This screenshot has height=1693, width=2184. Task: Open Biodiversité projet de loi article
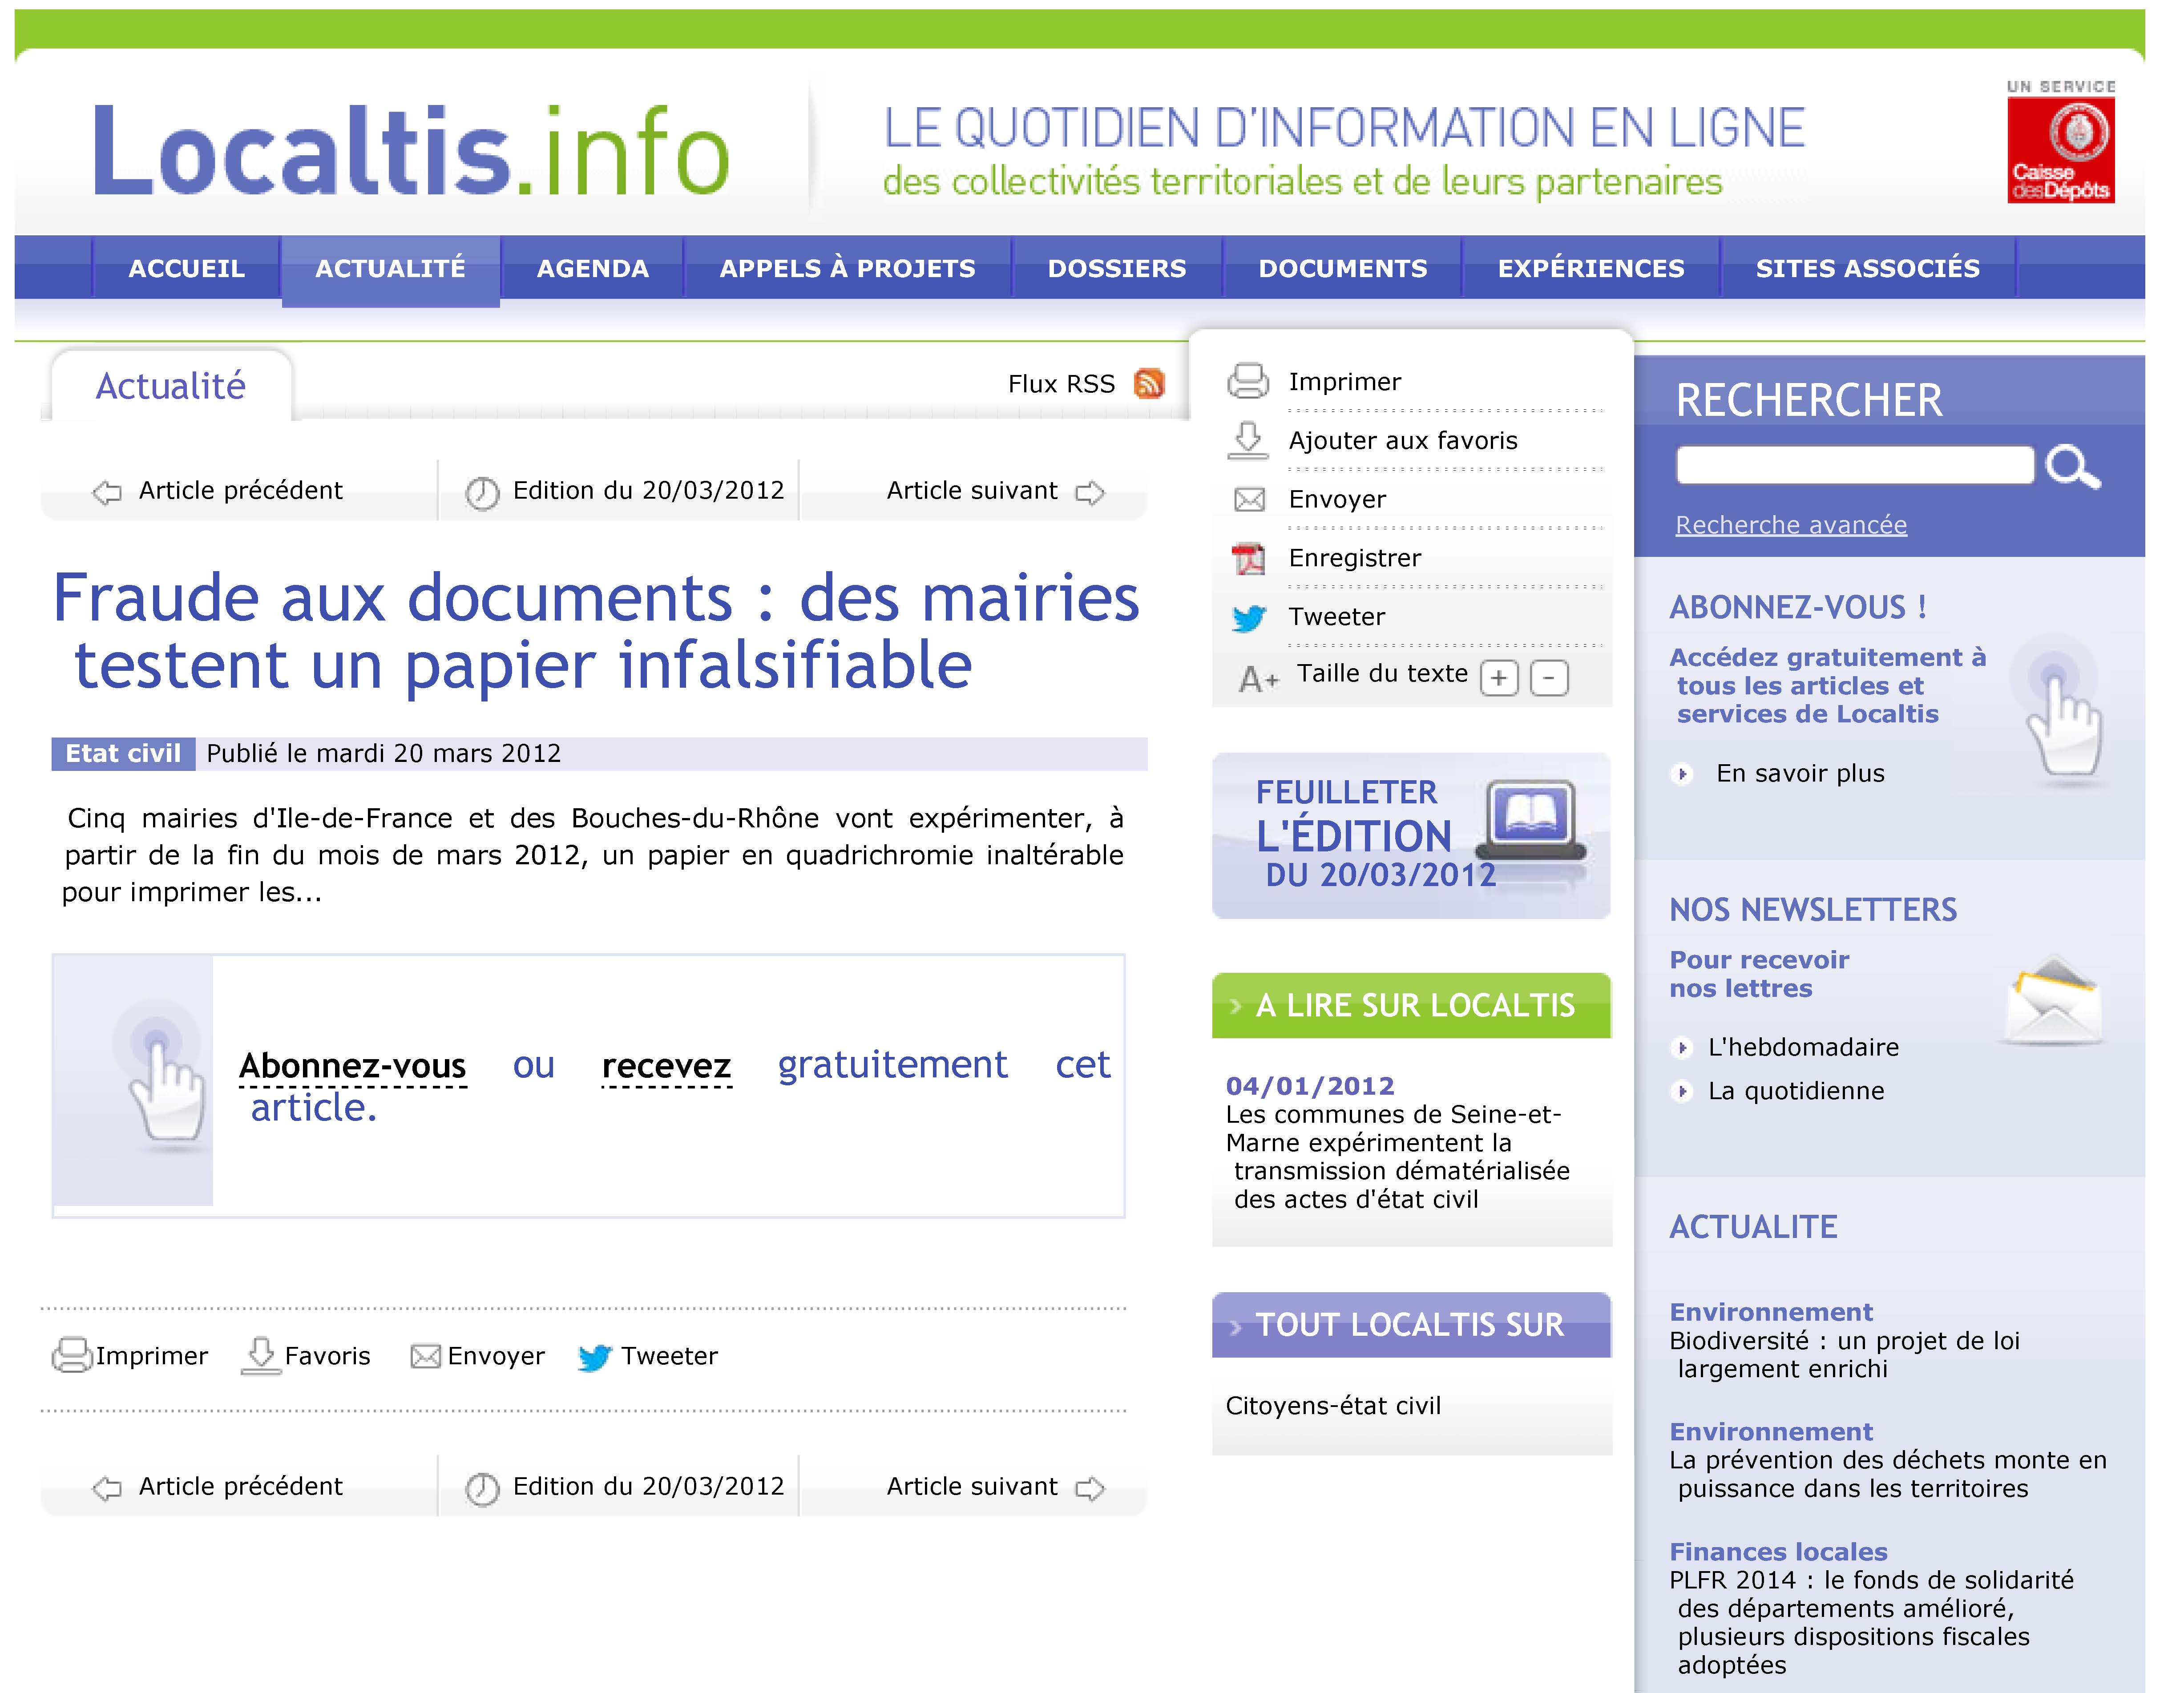[1844, 1355]
